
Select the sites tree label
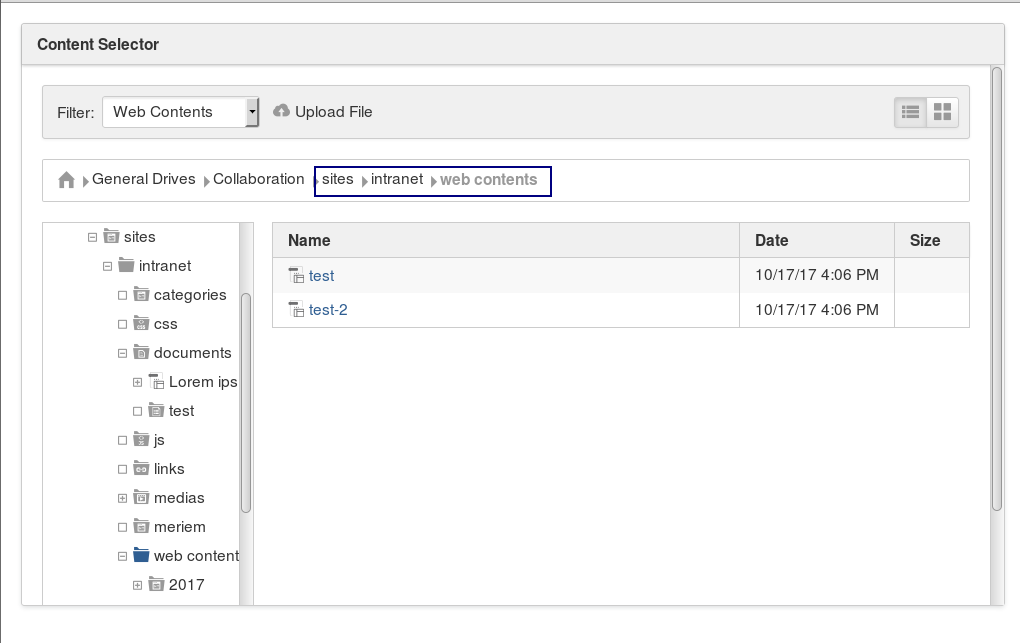coord(140,237)
